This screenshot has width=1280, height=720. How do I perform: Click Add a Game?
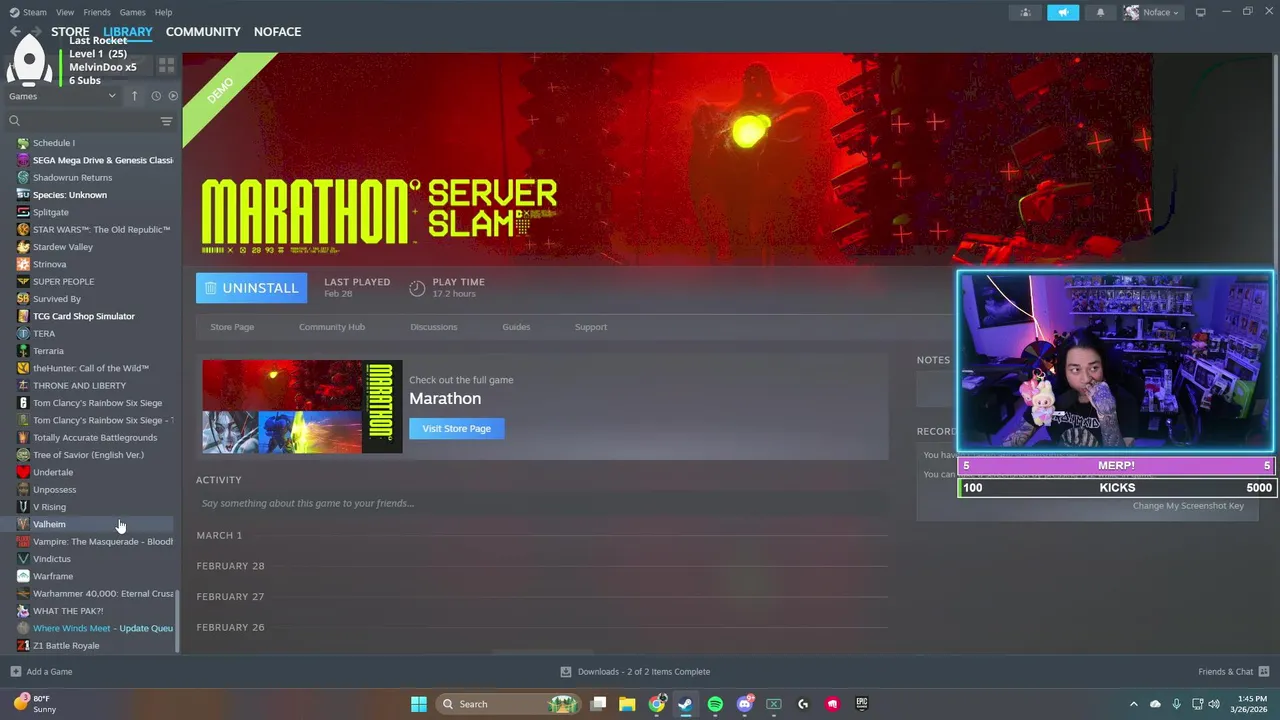point(41,672)
